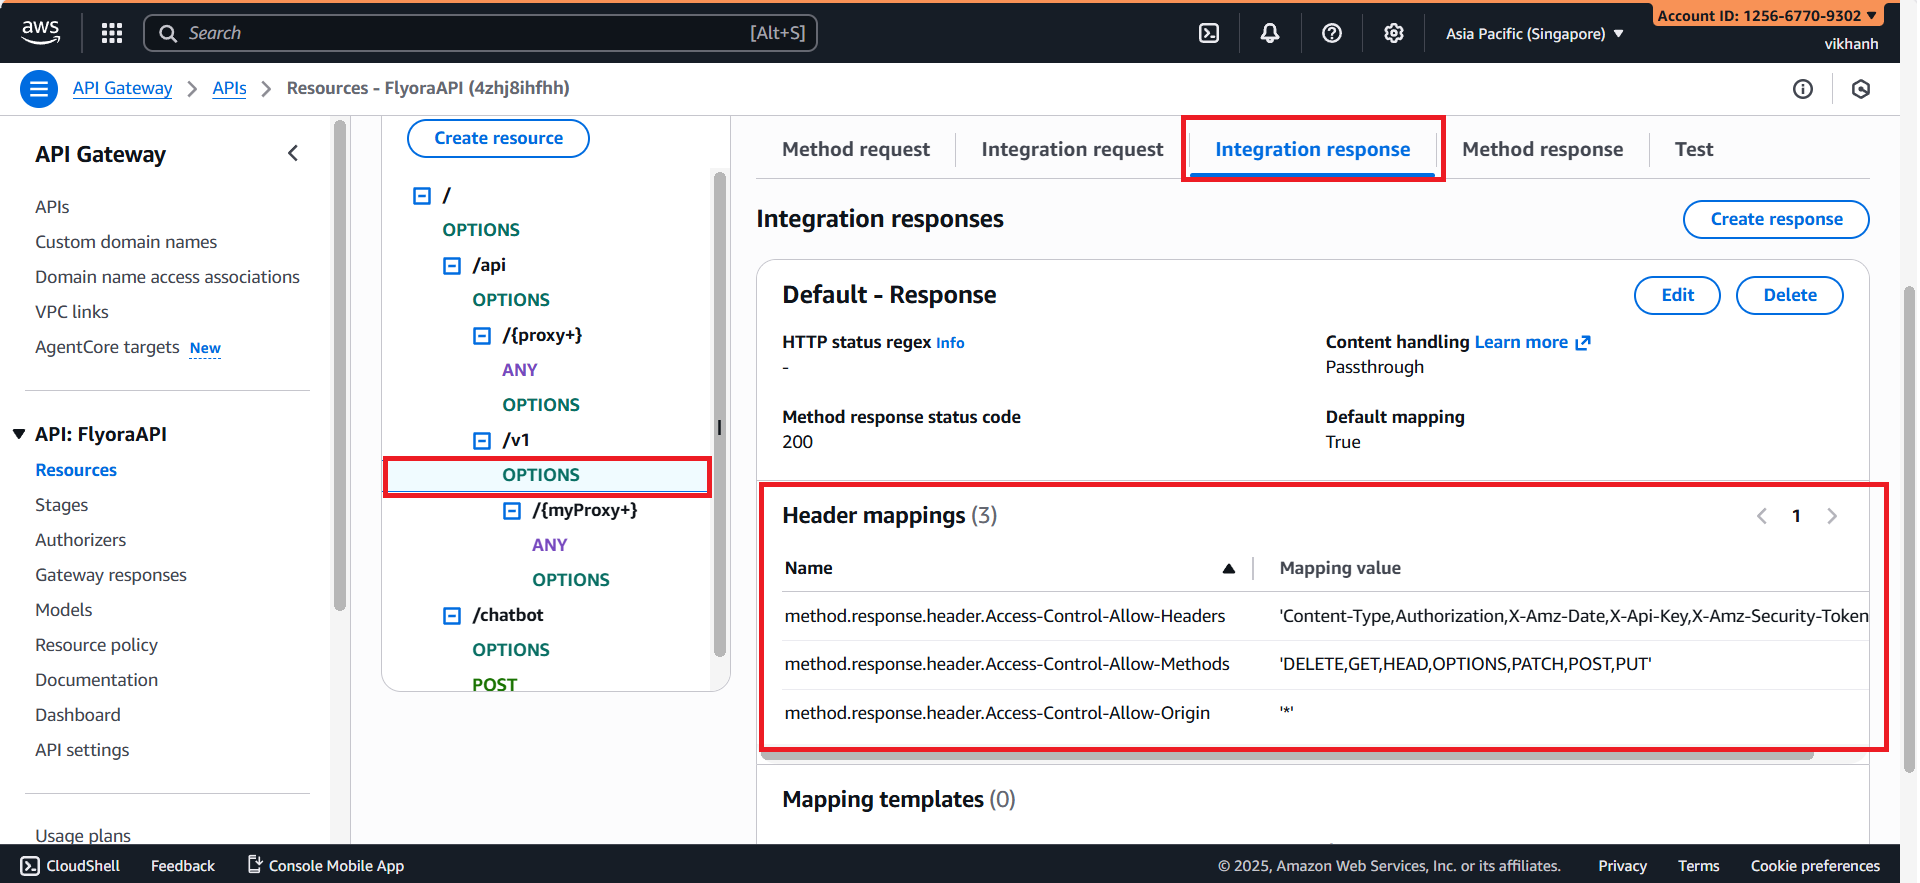Screen dimensions: 1920x883
Task: Open the APIs breadcrumb link
Action: point(229,88)
